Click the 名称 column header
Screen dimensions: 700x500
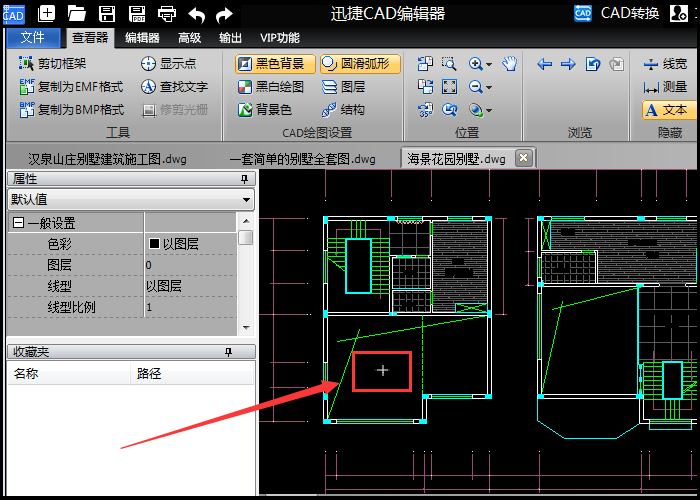click(69, 373)
